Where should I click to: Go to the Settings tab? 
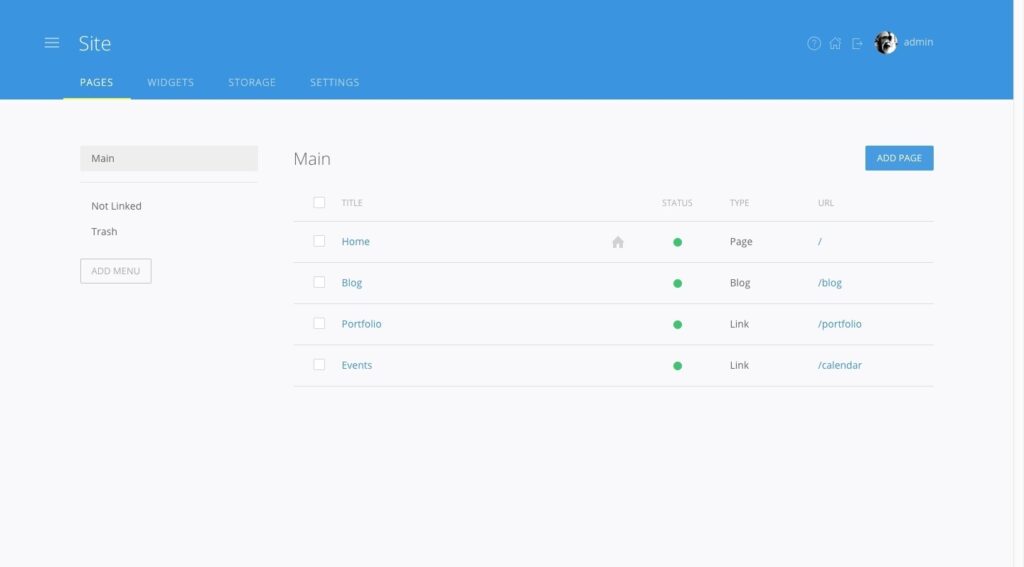334,82
